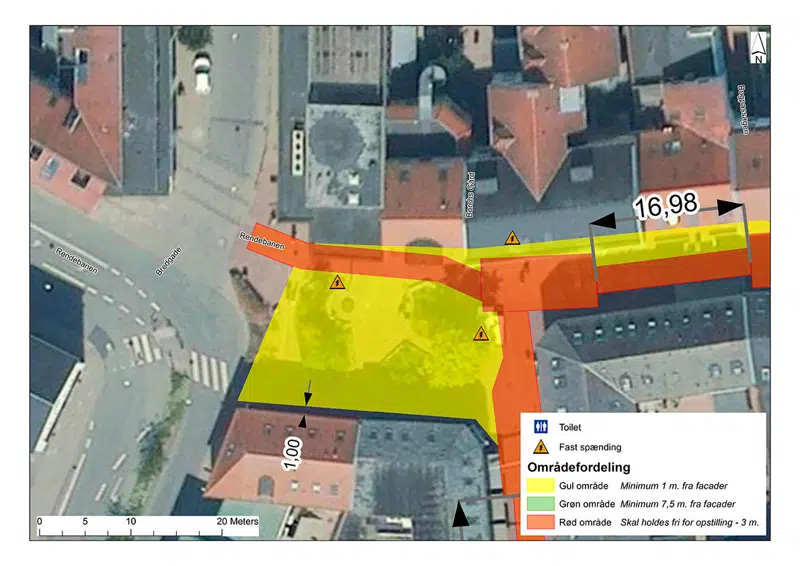The image size is (800, 566).
Task: Click the warning icon at yellow area's right edge
Action: tap(480, 334)
